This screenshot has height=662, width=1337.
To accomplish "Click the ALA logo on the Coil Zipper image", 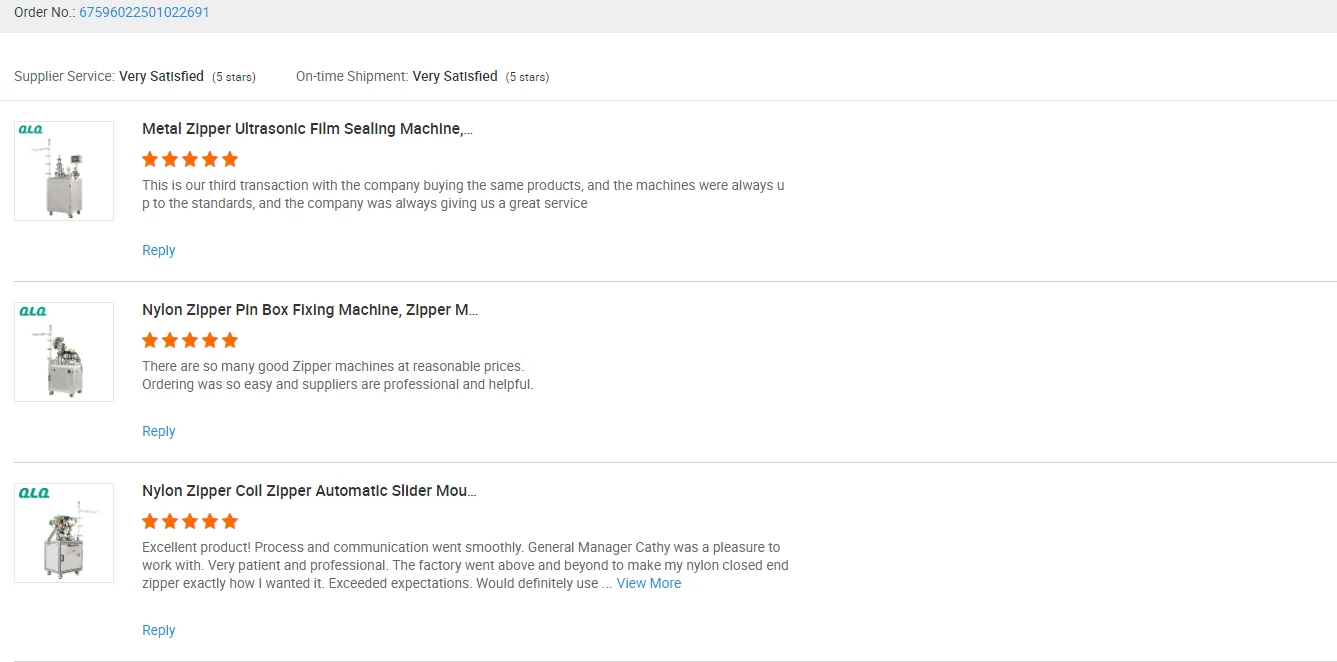I will coord(32,492).
